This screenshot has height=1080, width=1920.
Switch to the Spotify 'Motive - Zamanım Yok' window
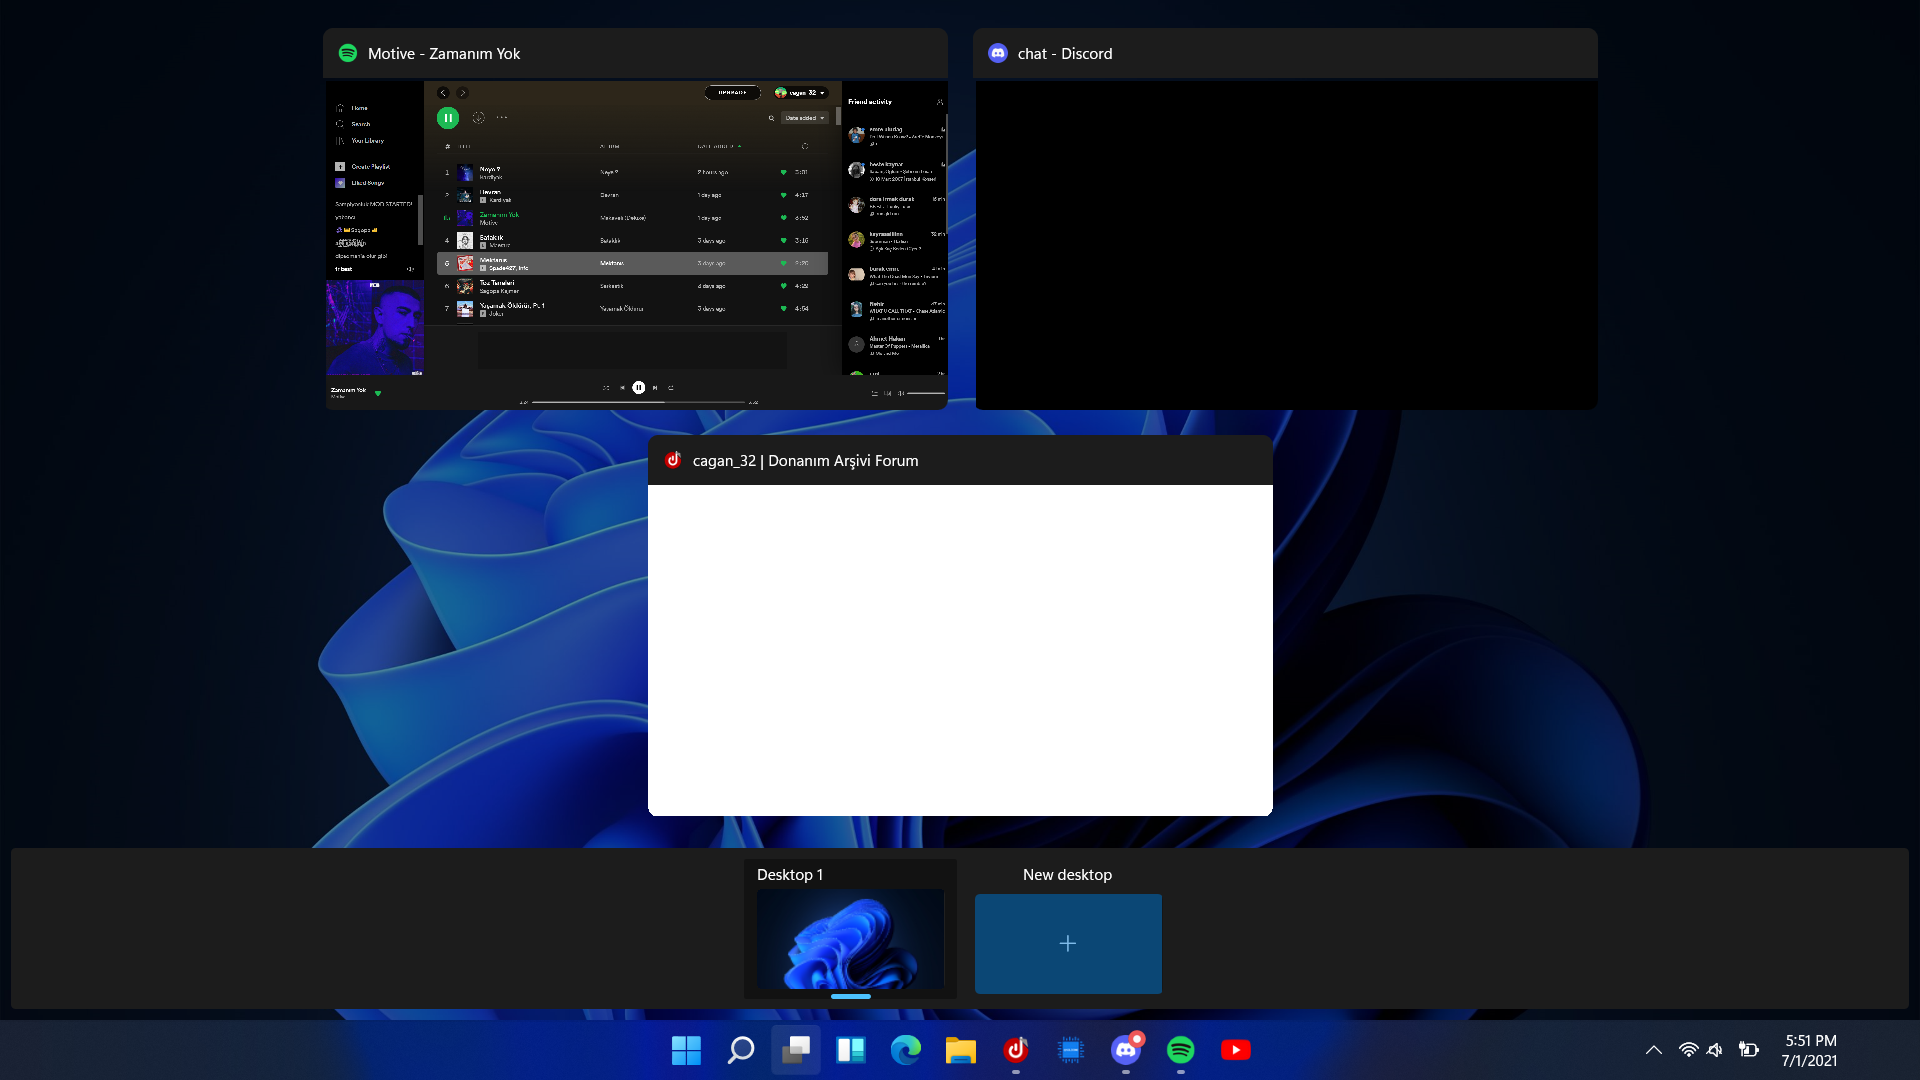pyautogui.click(x=635, y=219)
